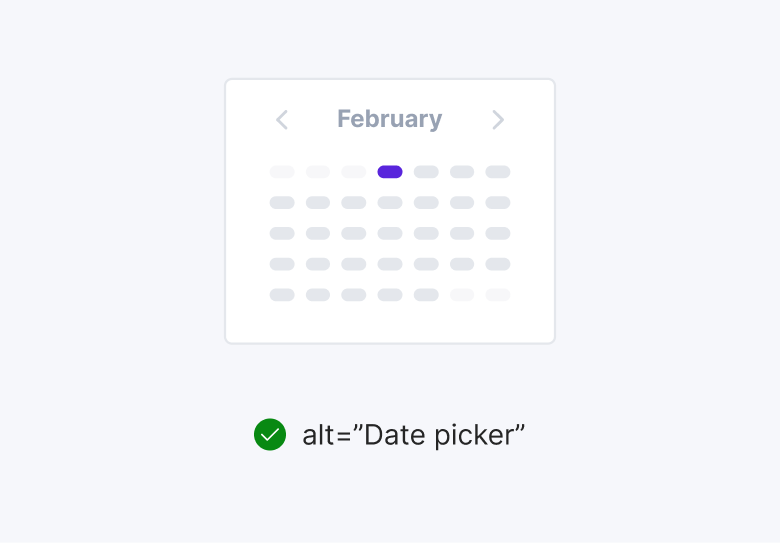Choose the second row pill below the purple date
Viewport: 780px width, 543px height.
(x=390, y=203)
